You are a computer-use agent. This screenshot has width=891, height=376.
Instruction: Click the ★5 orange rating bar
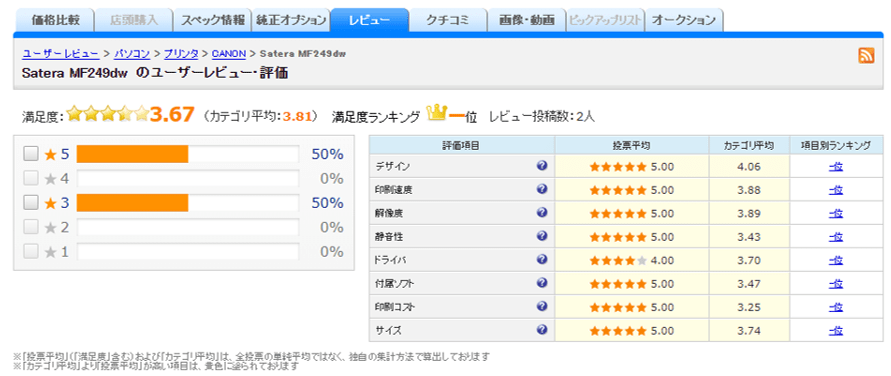click(132, 154)
